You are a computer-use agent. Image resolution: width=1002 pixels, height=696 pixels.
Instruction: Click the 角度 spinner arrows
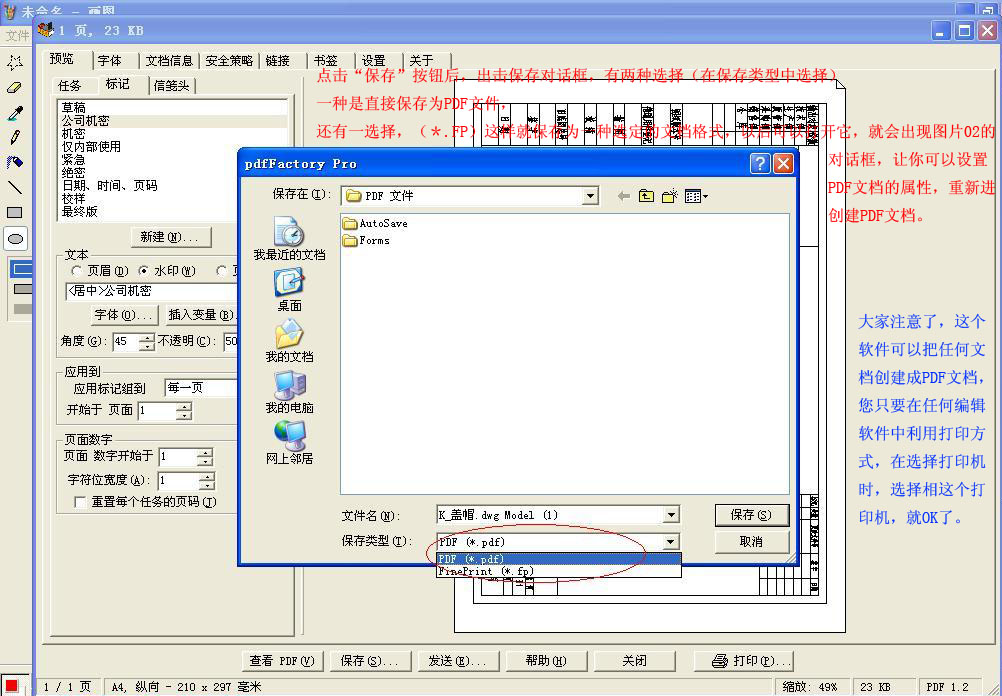pos(147,342)
